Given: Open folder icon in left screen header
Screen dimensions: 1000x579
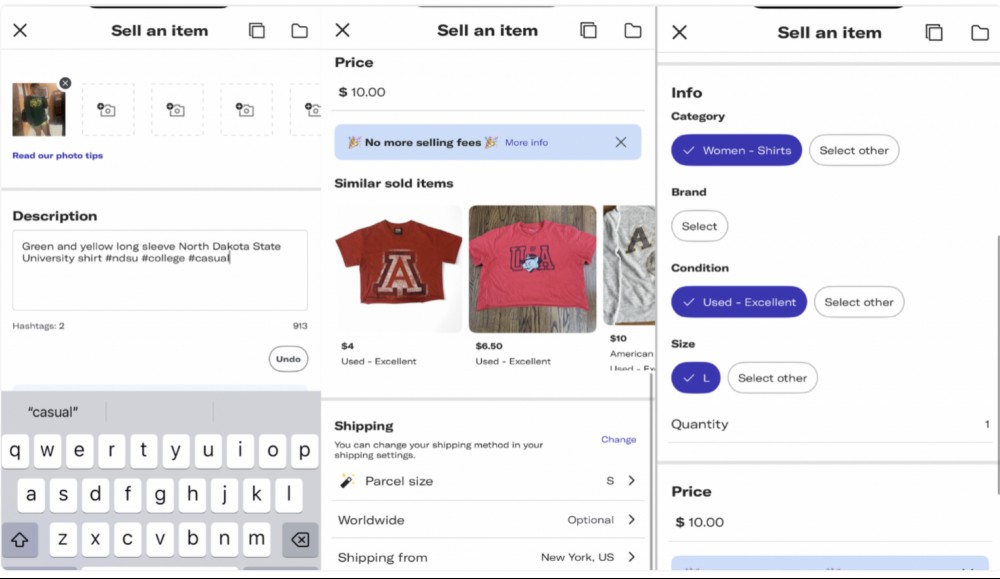Looking at the screenshot, I should [299, 31].
